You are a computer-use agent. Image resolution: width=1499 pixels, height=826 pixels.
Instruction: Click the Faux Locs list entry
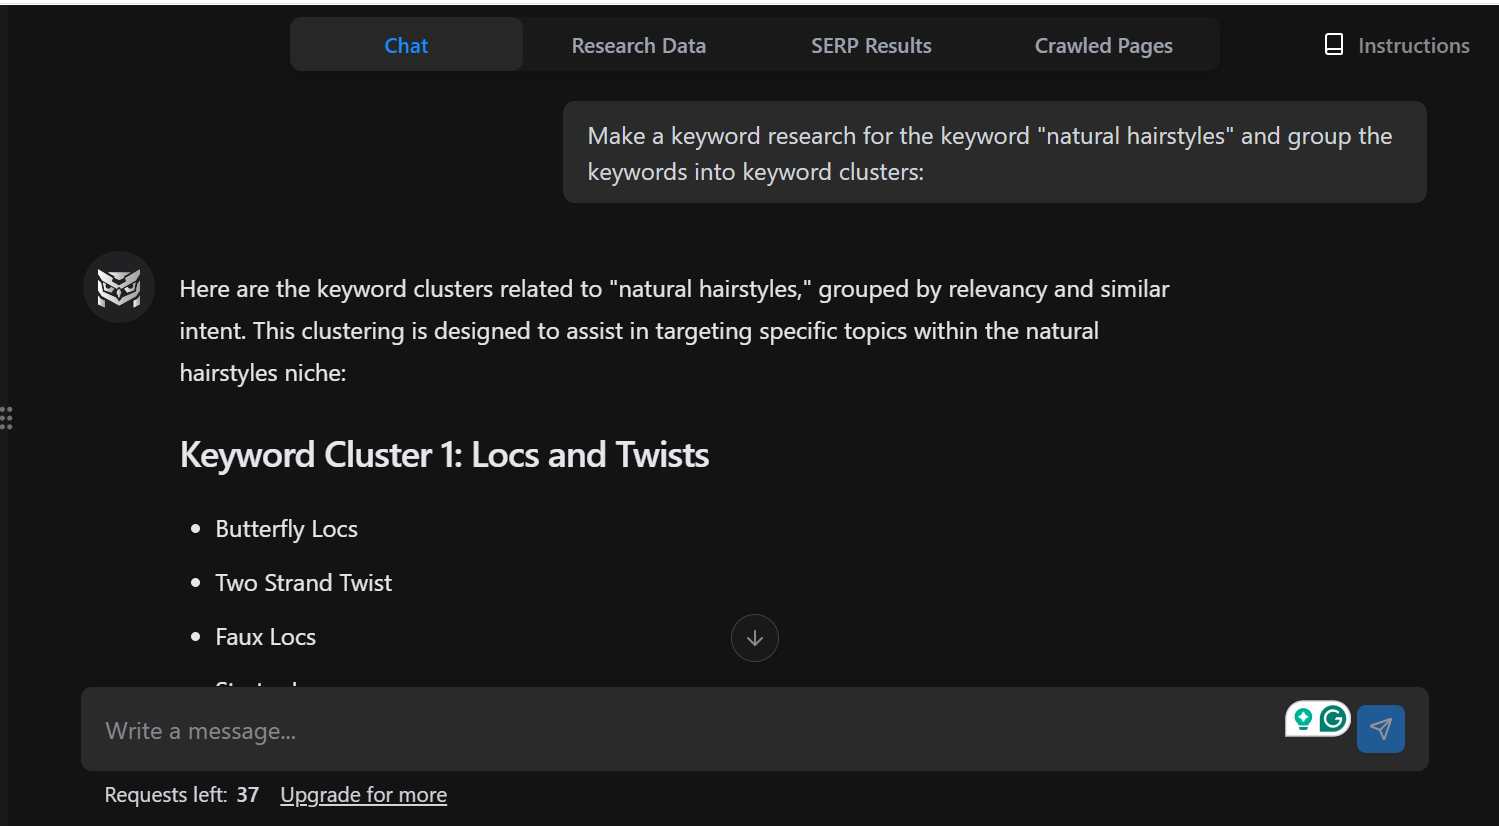click(x=265, y=636)
